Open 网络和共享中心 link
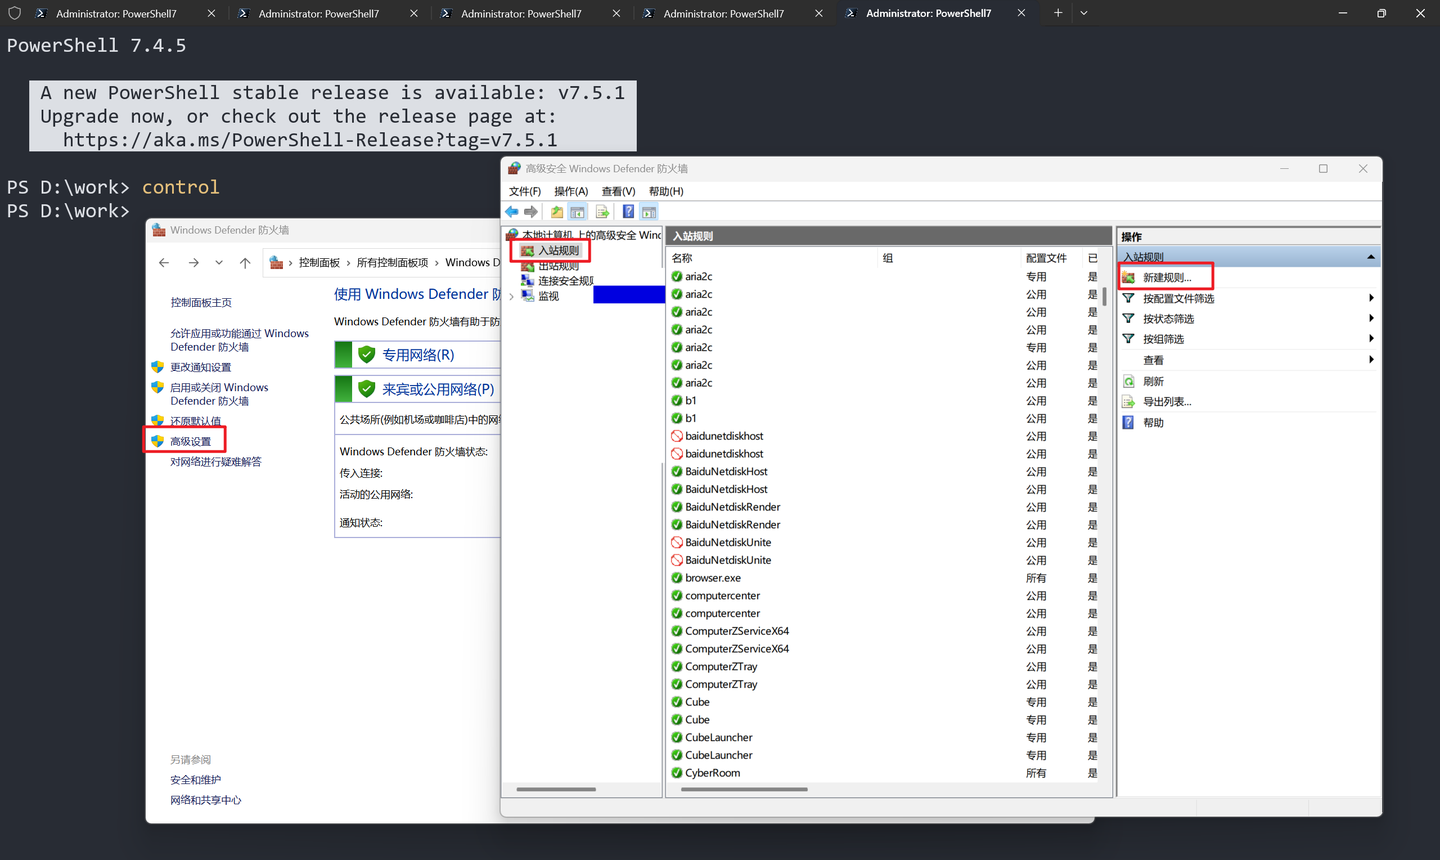Image resolution: width=1440 pixels, height=860 pixels. click(205, 800)
